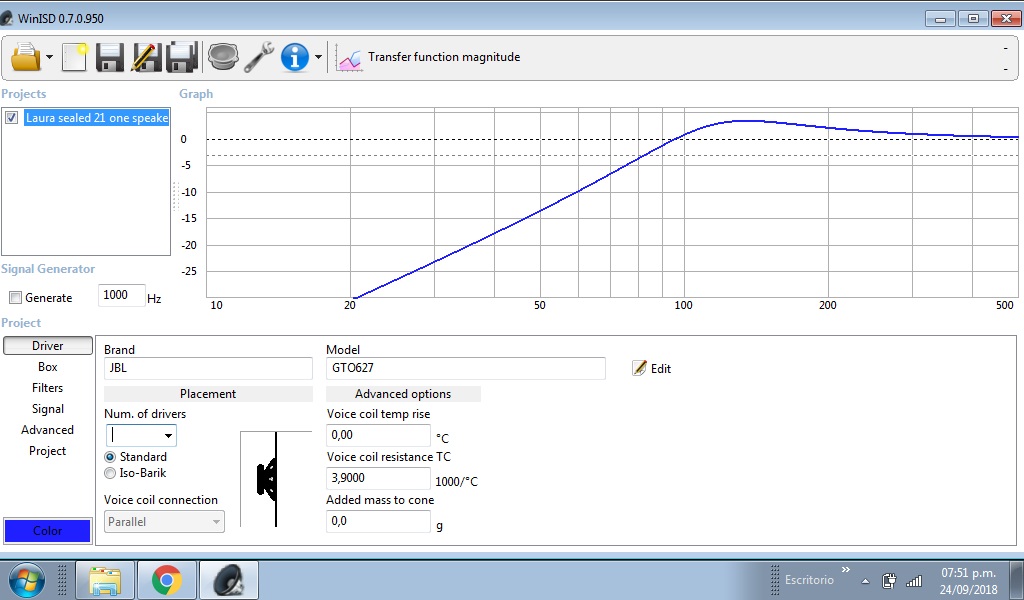Open File Explorer from taskbar
Screen dimensions: 1024x600
pyautogui.click(x=105, y=580)
